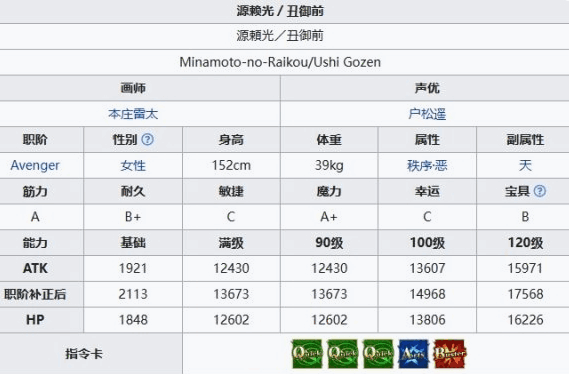The height and width of the screenshot is (374, 569).
Task: Click the blue Arts command card icon
Action: (413, 354)
